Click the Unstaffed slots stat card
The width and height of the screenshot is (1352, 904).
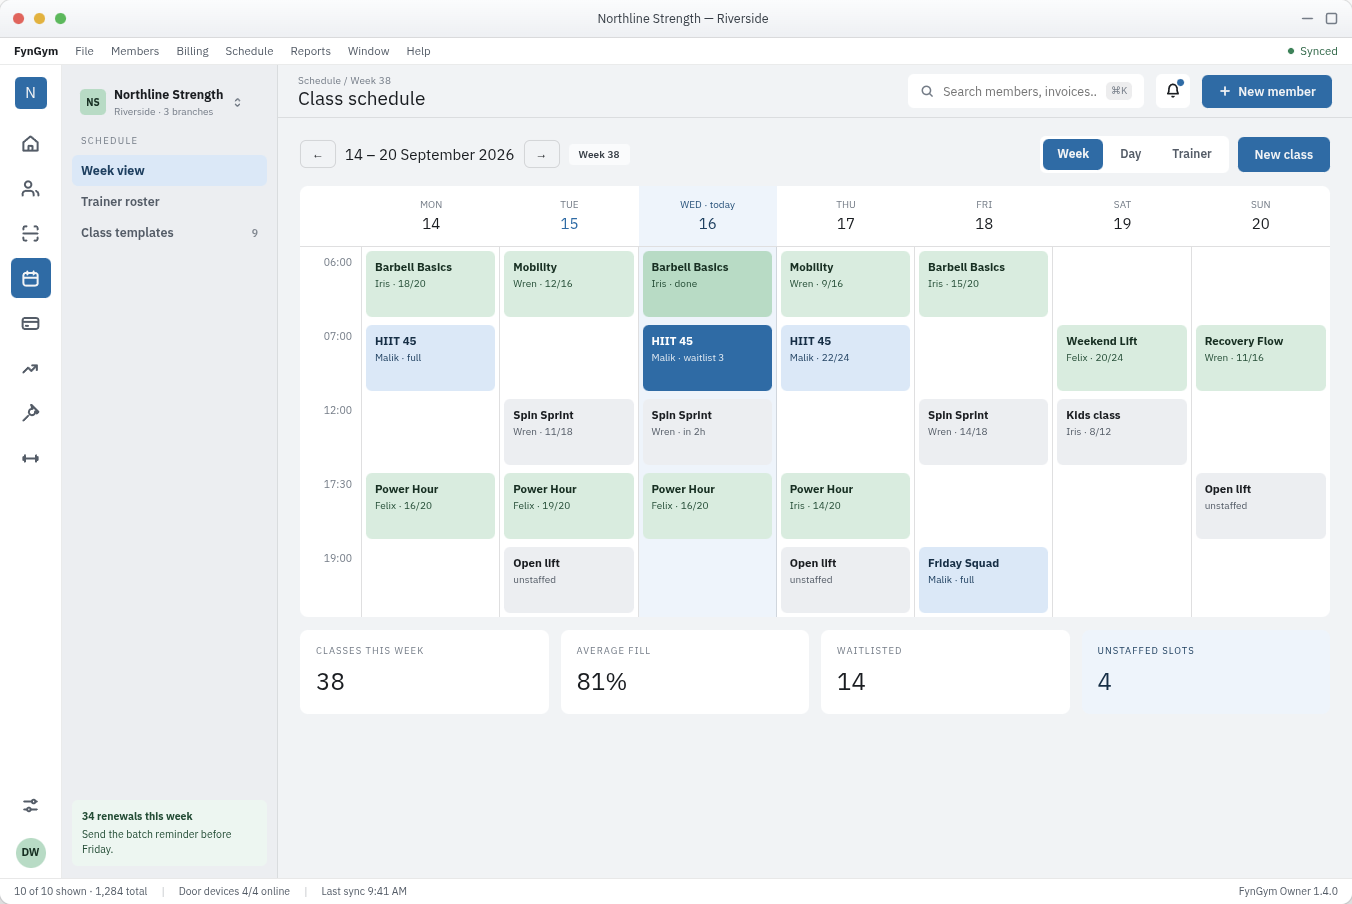(1206, 672)
